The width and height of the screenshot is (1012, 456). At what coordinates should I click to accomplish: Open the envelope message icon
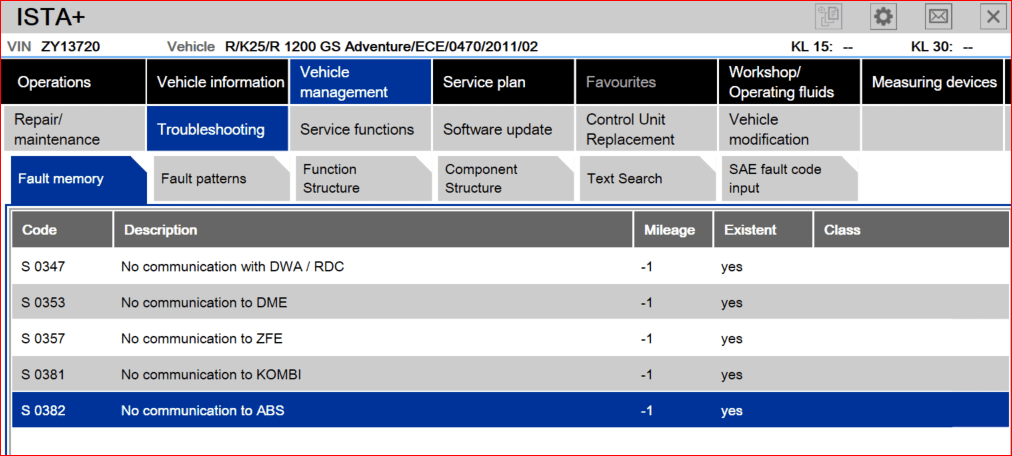point(938,16)
